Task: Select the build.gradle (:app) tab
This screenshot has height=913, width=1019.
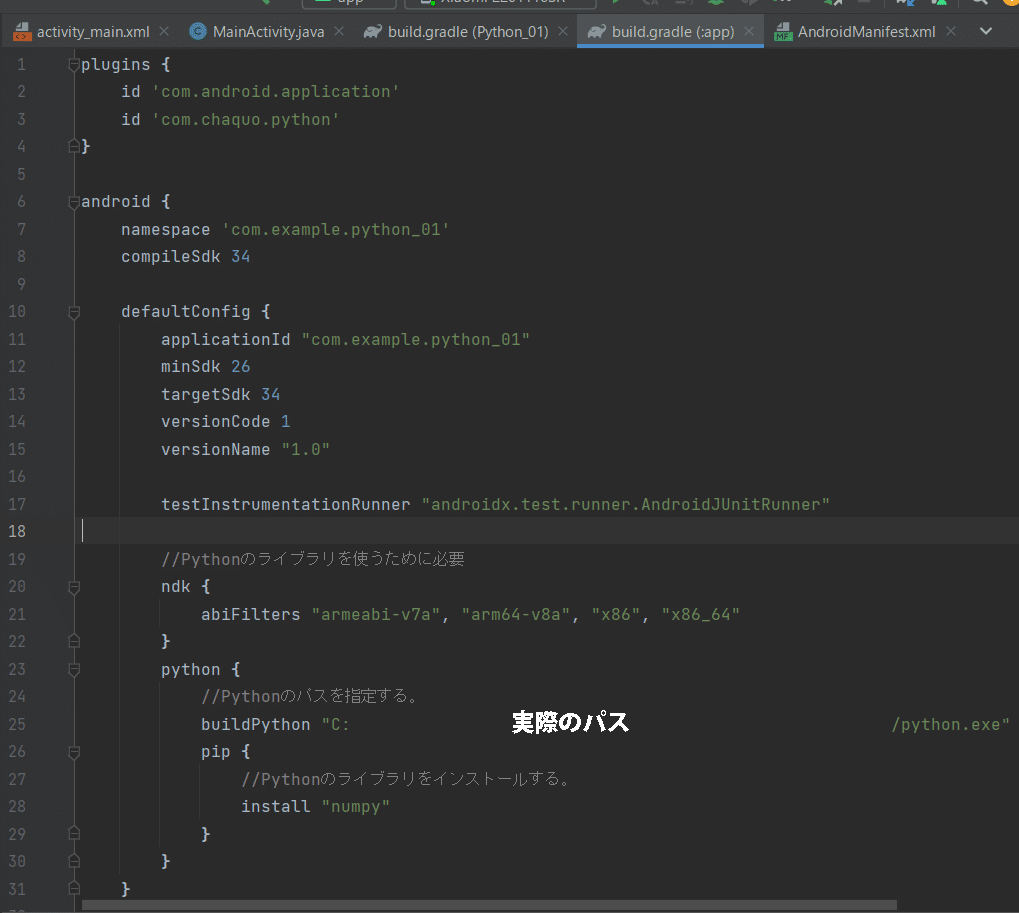Action: click(x=672, y=32)
